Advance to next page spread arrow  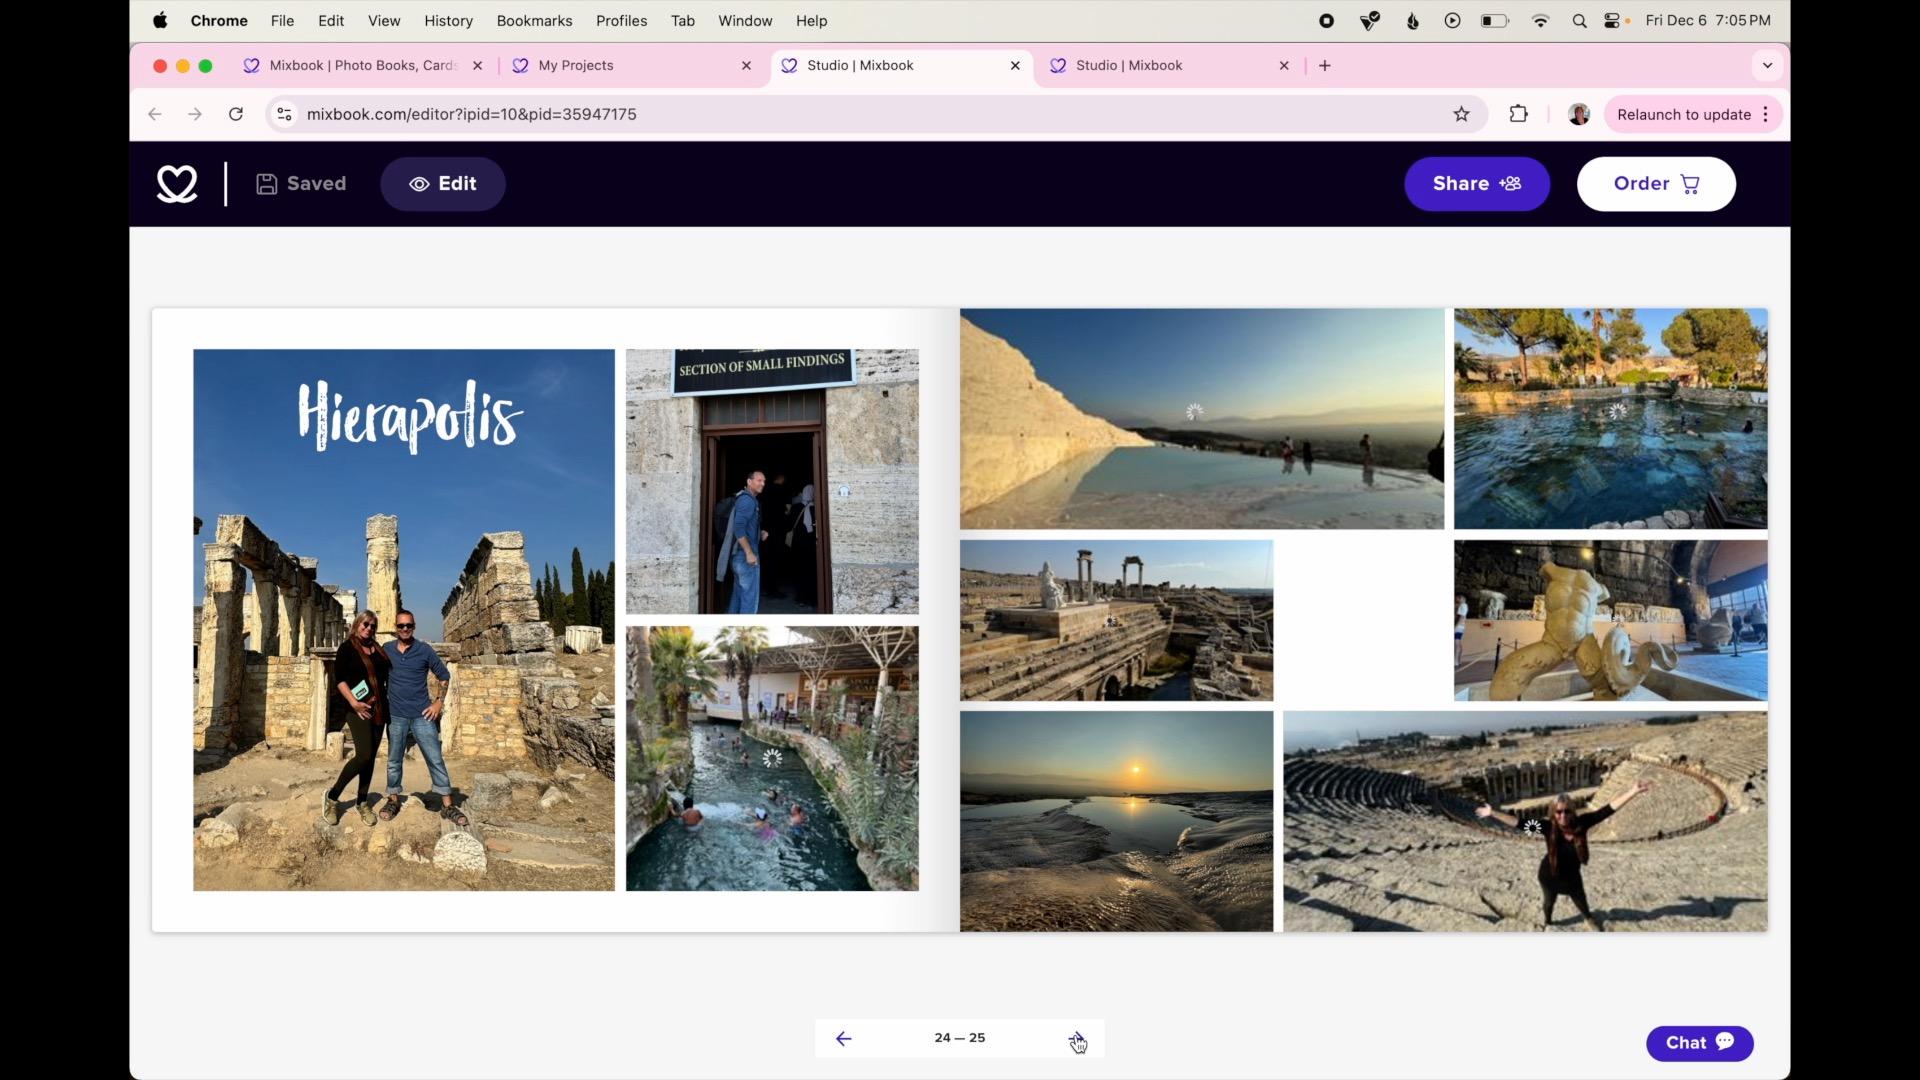pos(1076,1038)
